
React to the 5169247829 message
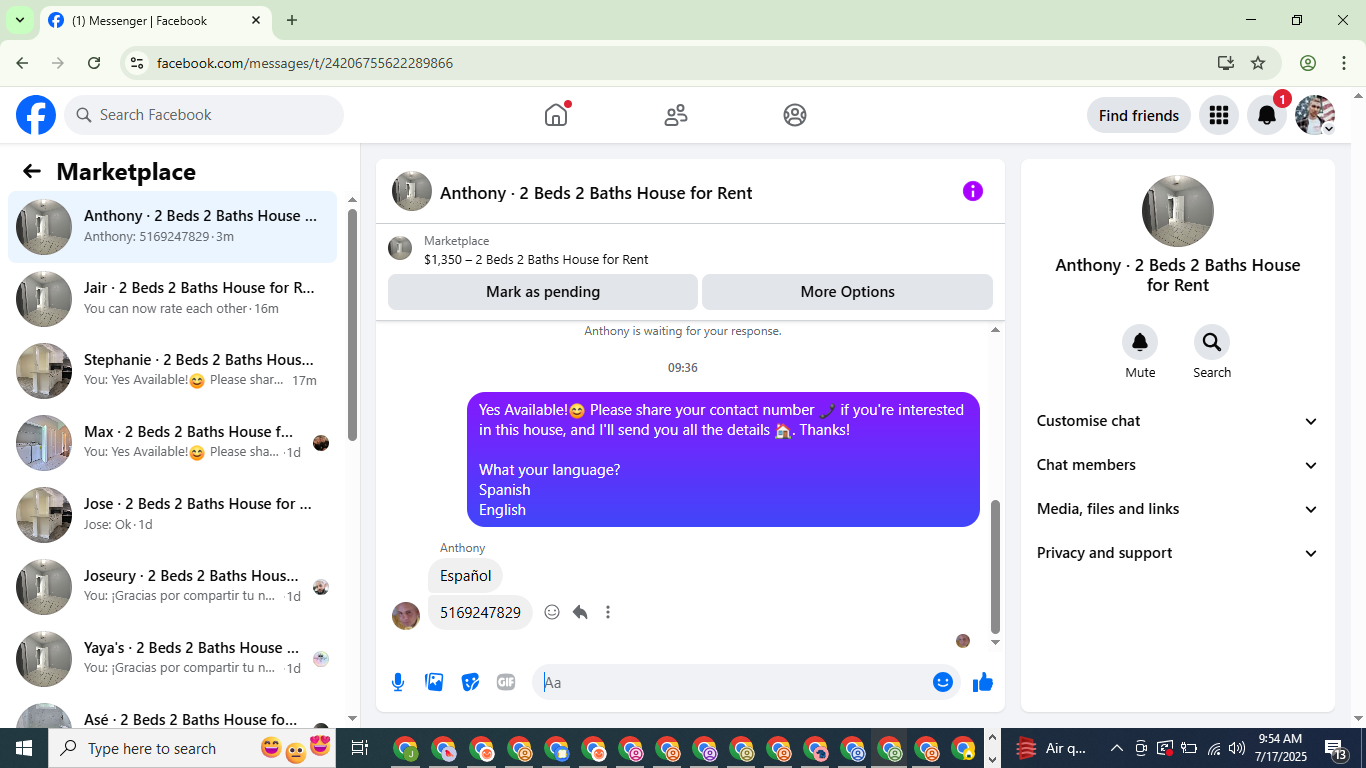click(552, 612)
